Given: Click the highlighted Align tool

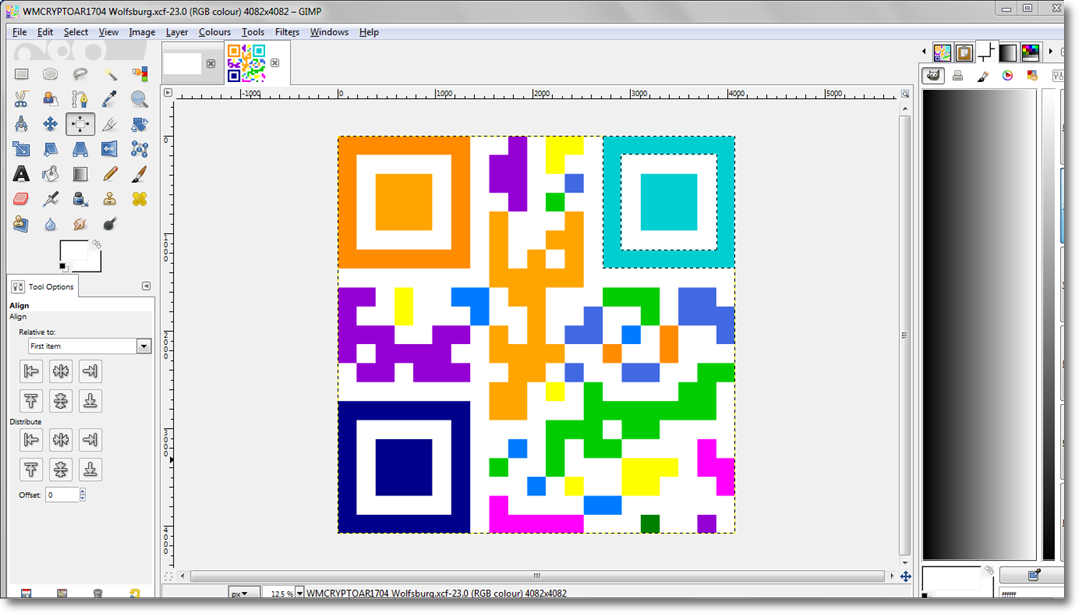Looking at the screenshot, I should click(x=80, y=124).
